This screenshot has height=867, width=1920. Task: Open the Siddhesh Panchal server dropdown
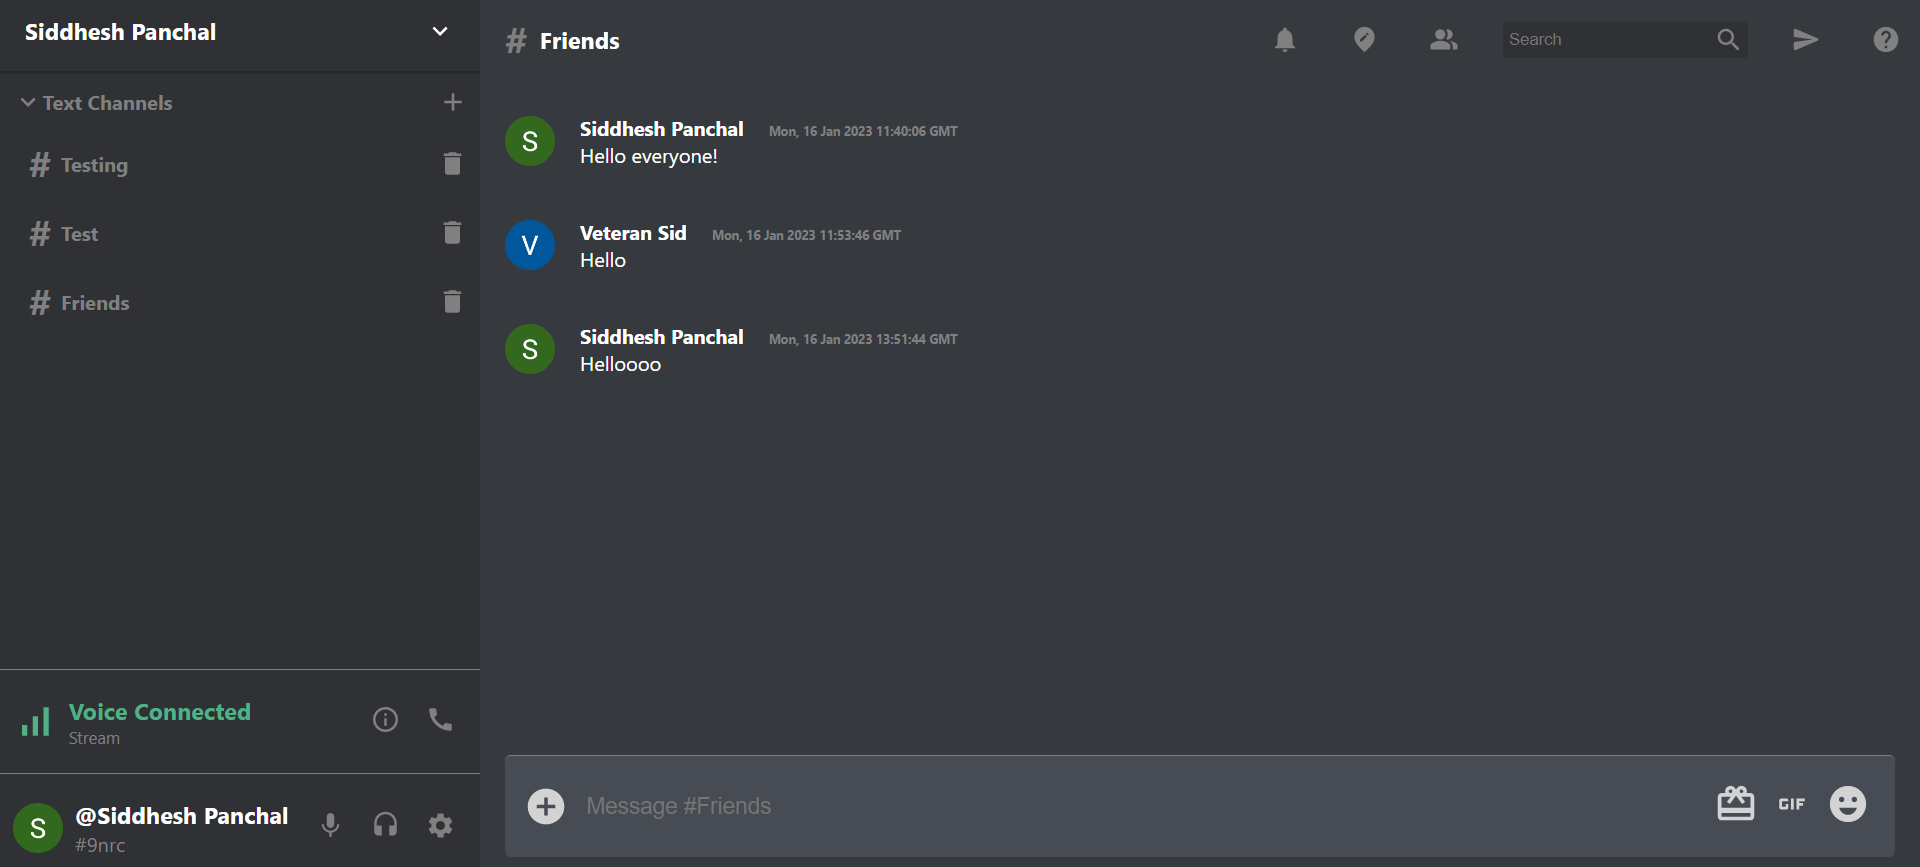tap(439, 31)
